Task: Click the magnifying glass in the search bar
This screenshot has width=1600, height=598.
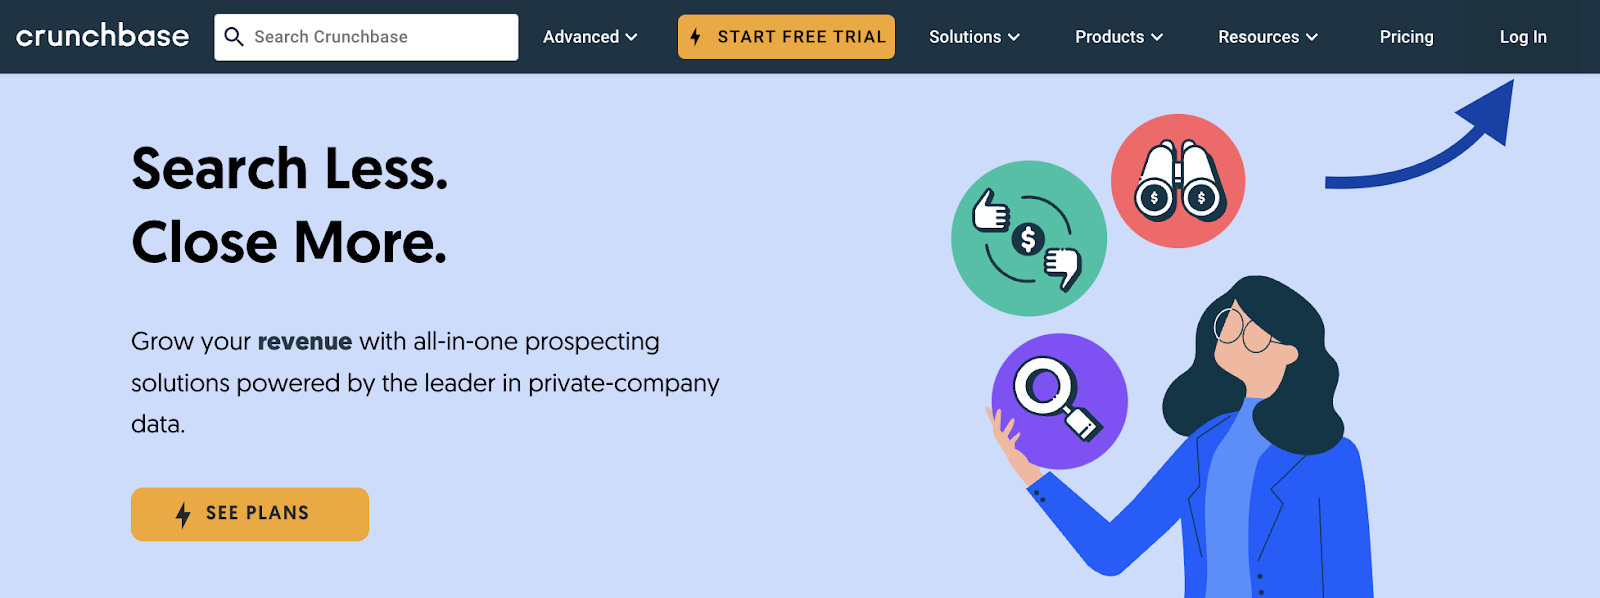Action: coord(235,36)
